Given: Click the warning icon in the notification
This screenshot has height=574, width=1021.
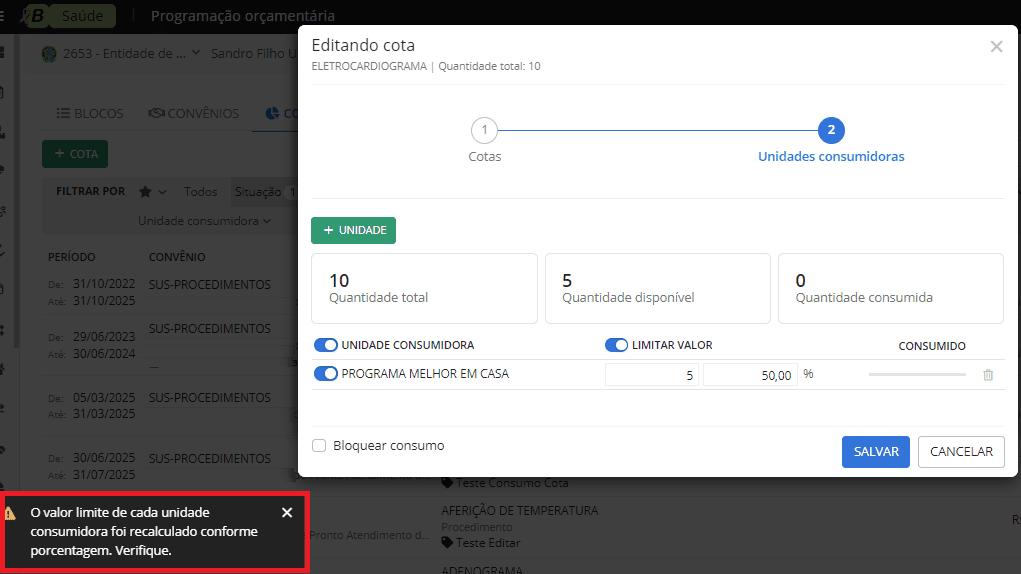Looking at the screenshot, I should pos(10,513).
